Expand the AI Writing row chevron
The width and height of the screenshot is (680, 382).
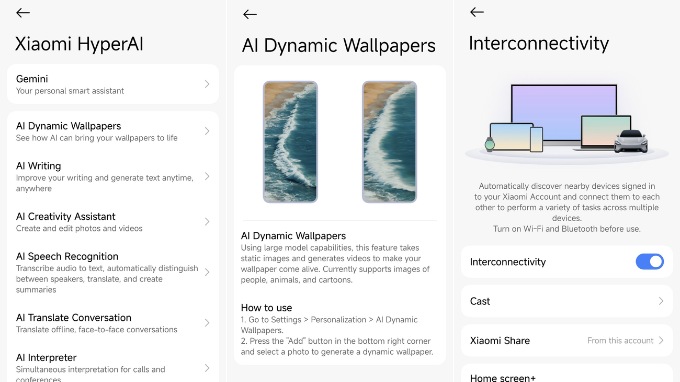click(207, 176)
